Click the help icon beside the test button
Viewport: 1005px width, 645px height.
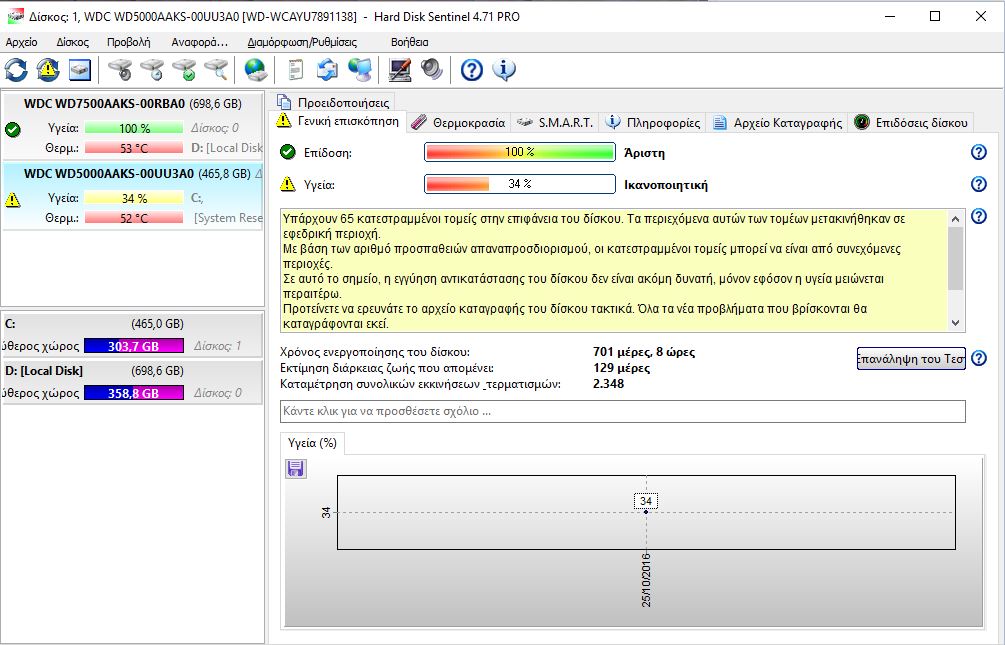pos(979,358)
